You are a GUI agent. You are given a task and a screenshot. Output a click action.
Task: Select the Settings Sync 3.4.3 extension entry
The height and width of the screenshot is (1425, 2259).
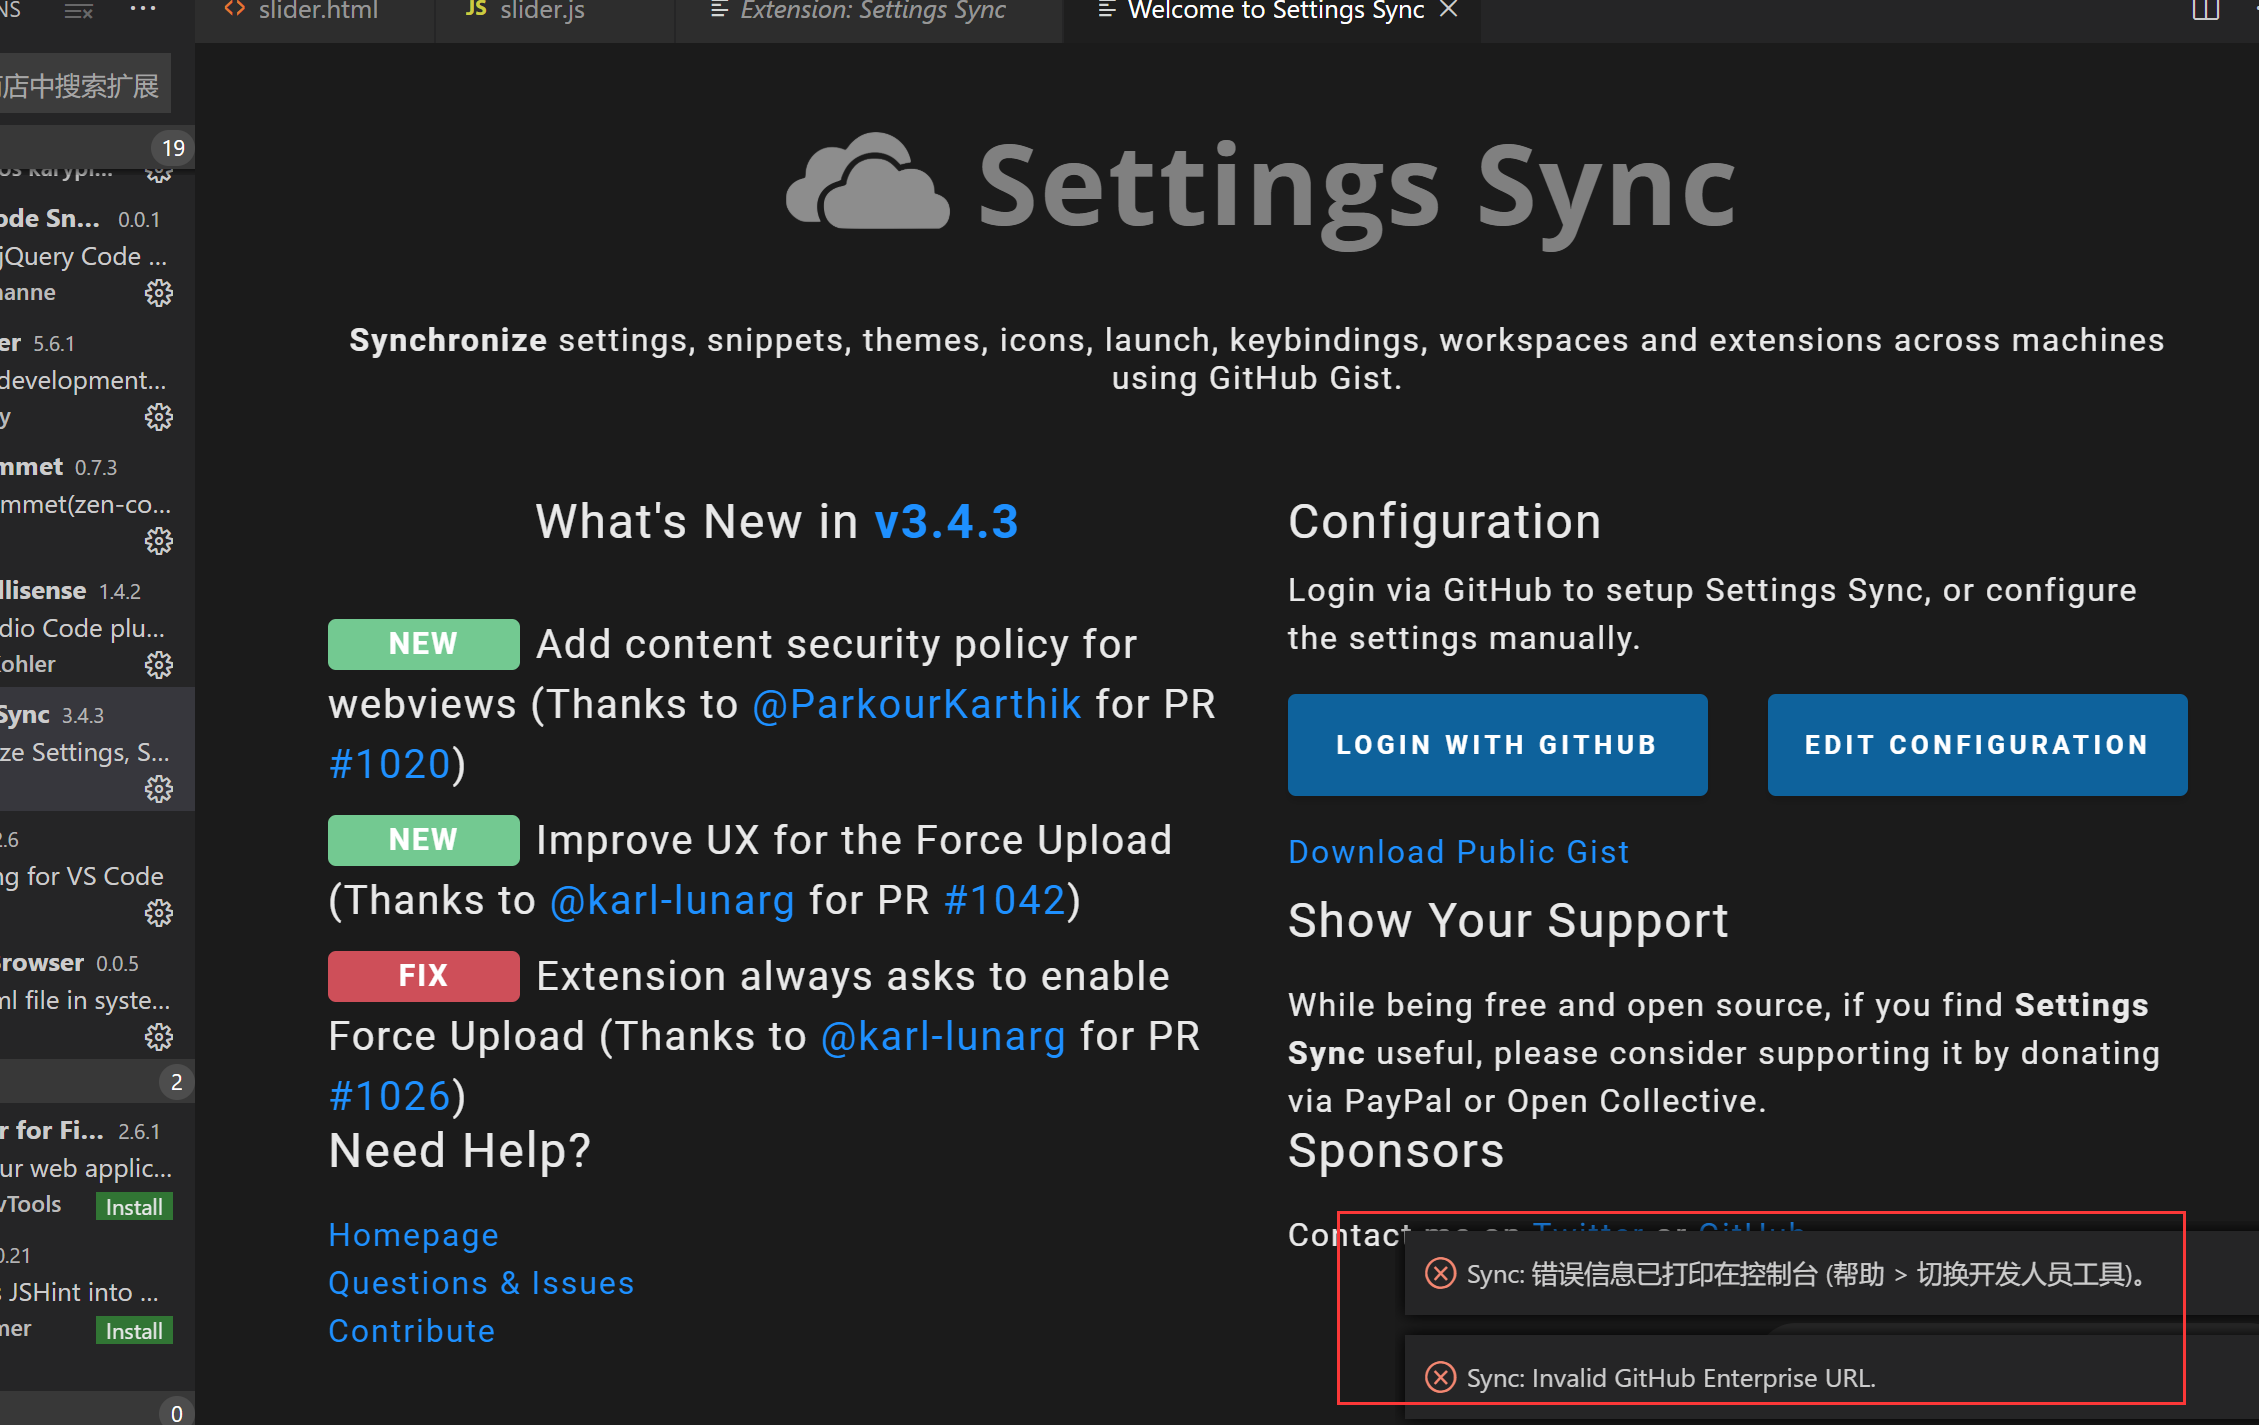click(97, 750)
